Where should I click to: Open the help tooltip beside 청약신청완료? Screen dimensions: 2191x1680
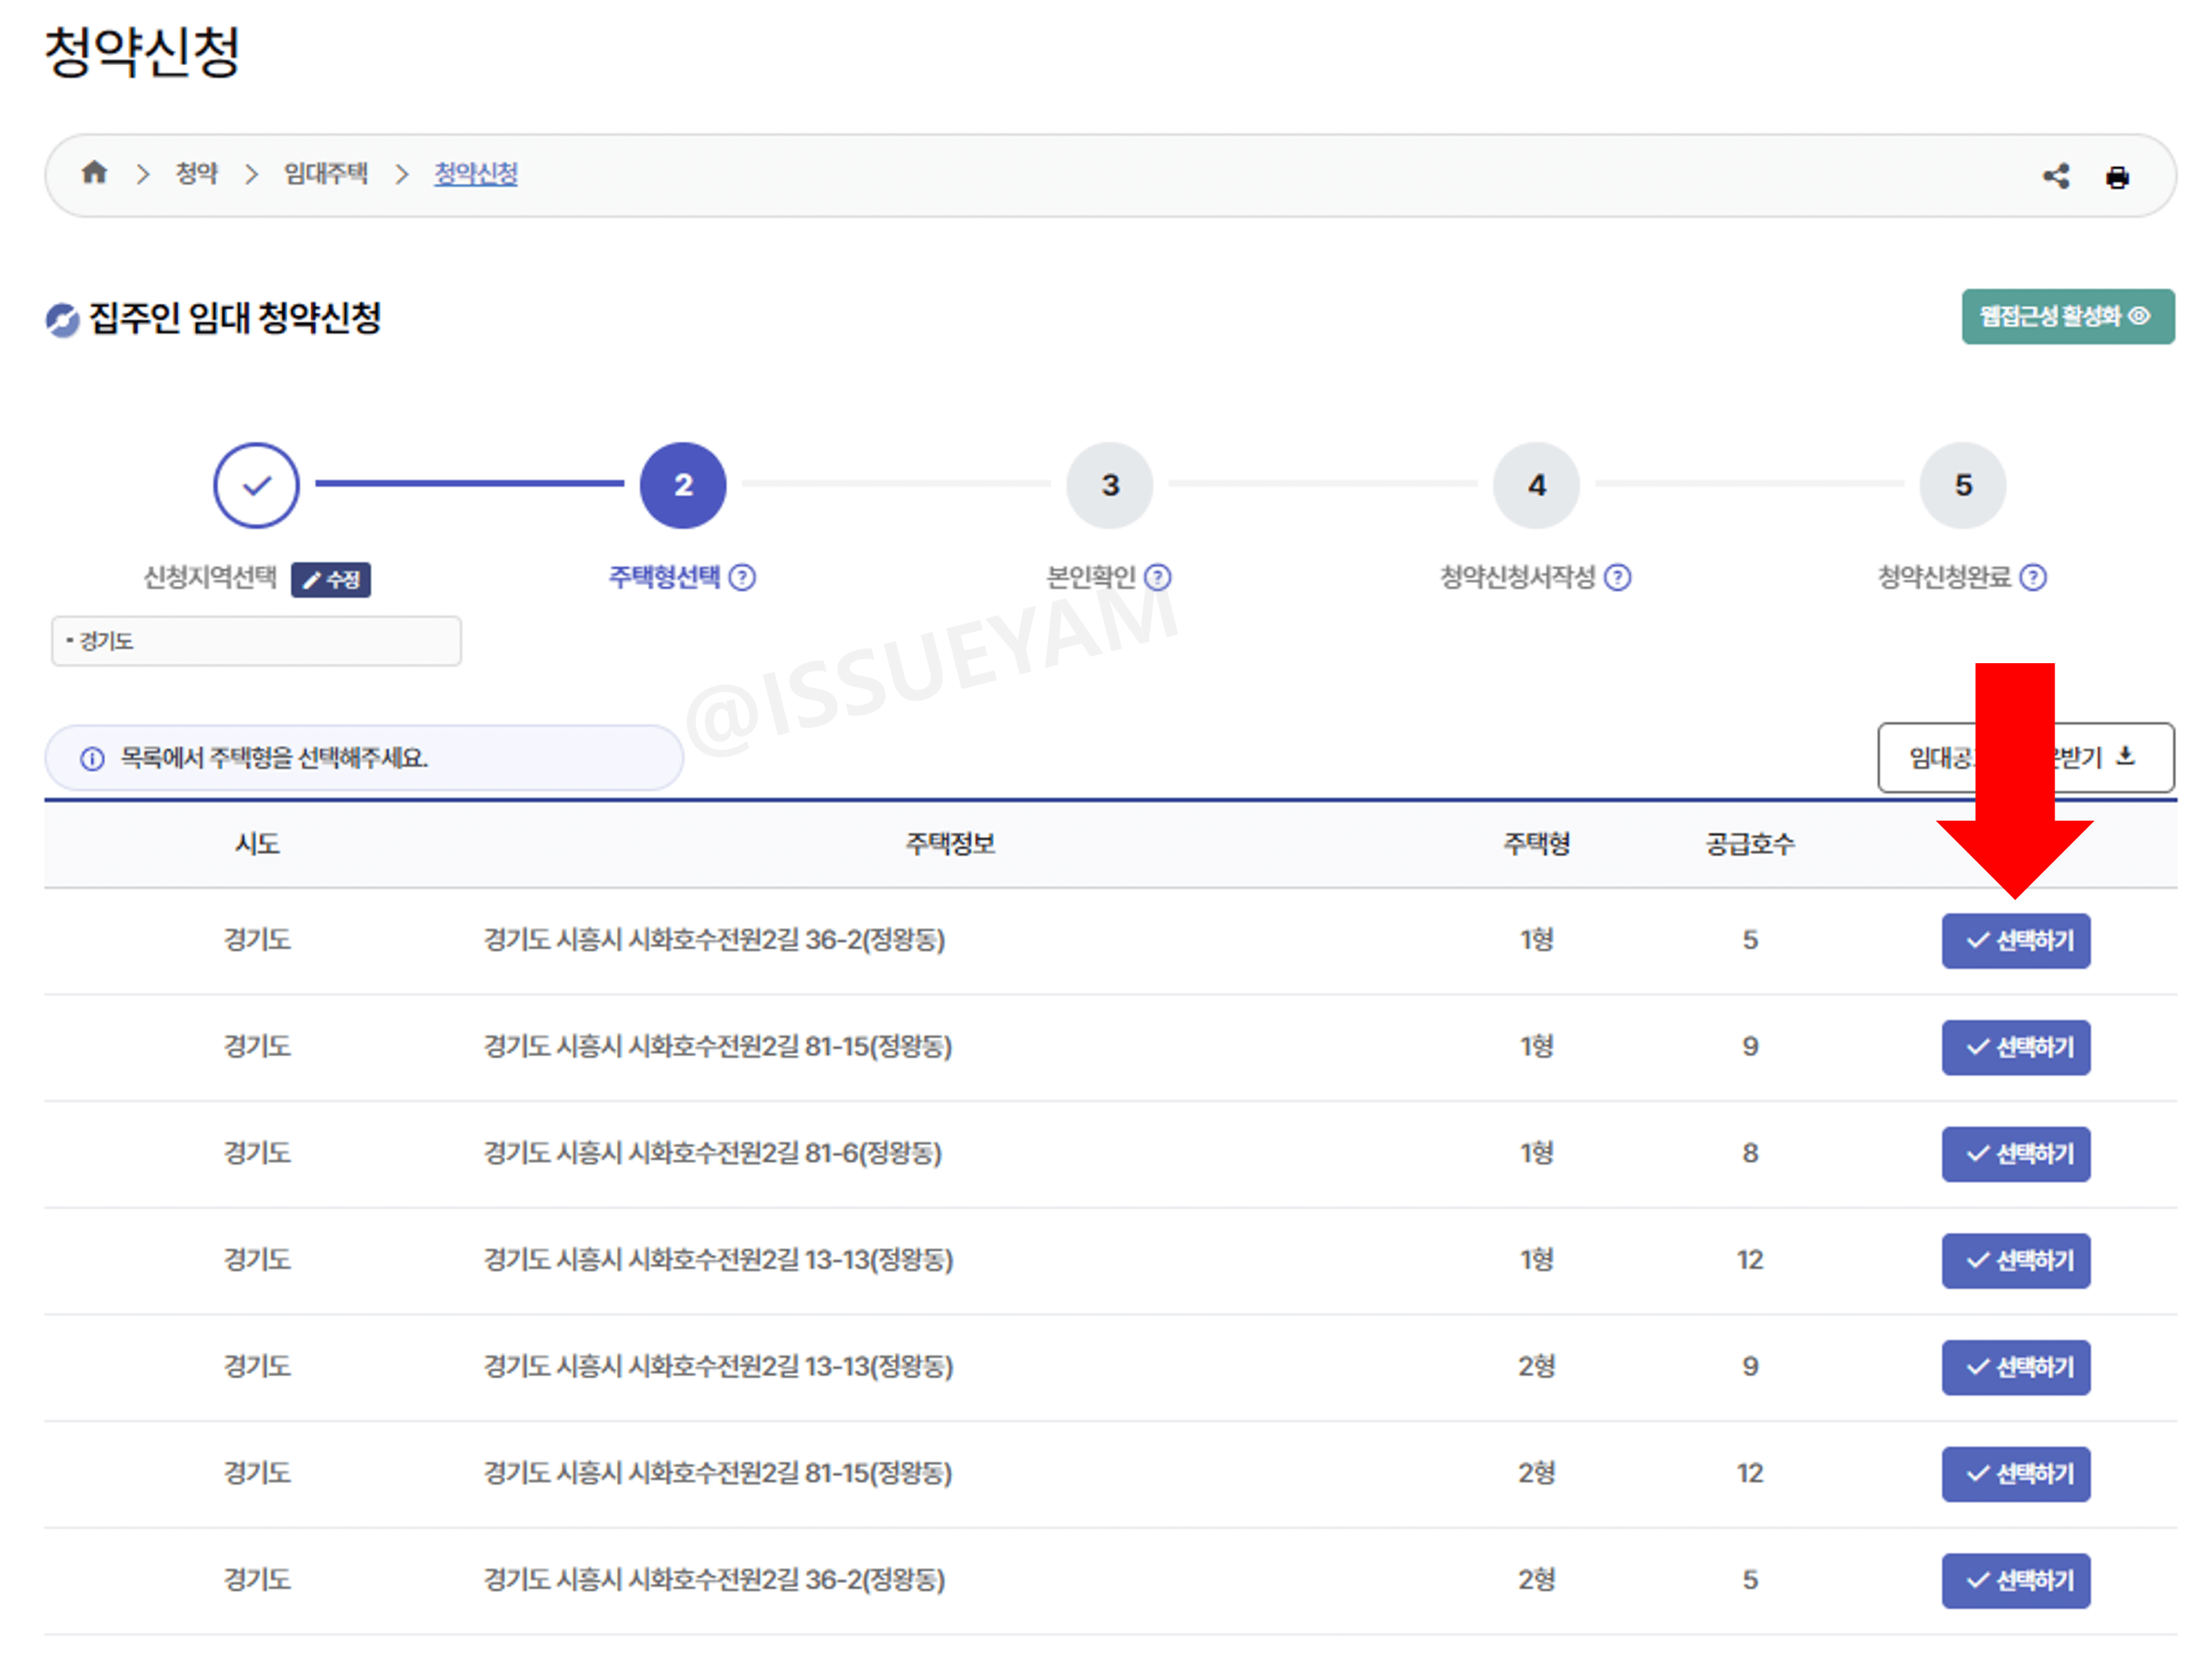click(2035, 577)
